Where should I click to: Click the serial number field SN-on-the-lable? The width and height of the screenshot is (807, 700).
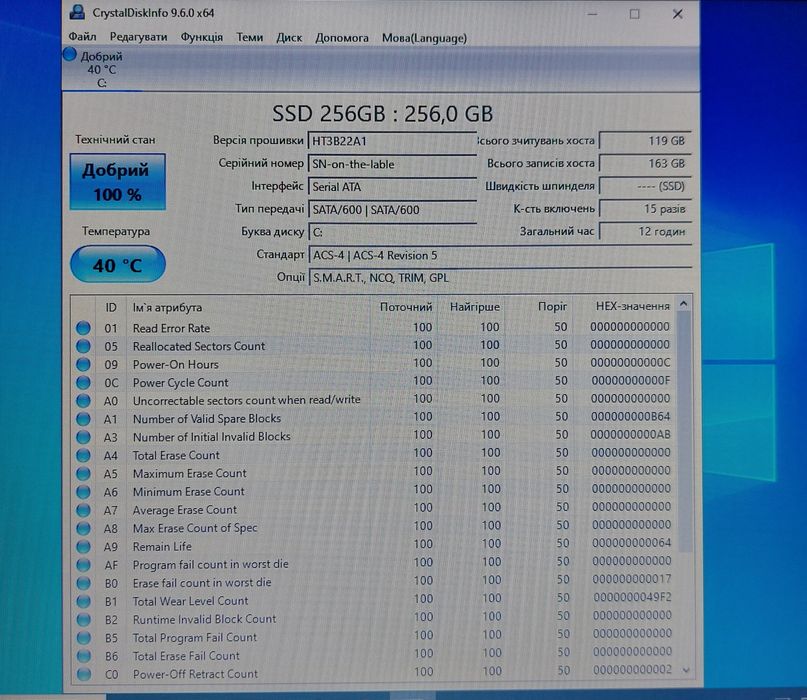coord(392,164)
